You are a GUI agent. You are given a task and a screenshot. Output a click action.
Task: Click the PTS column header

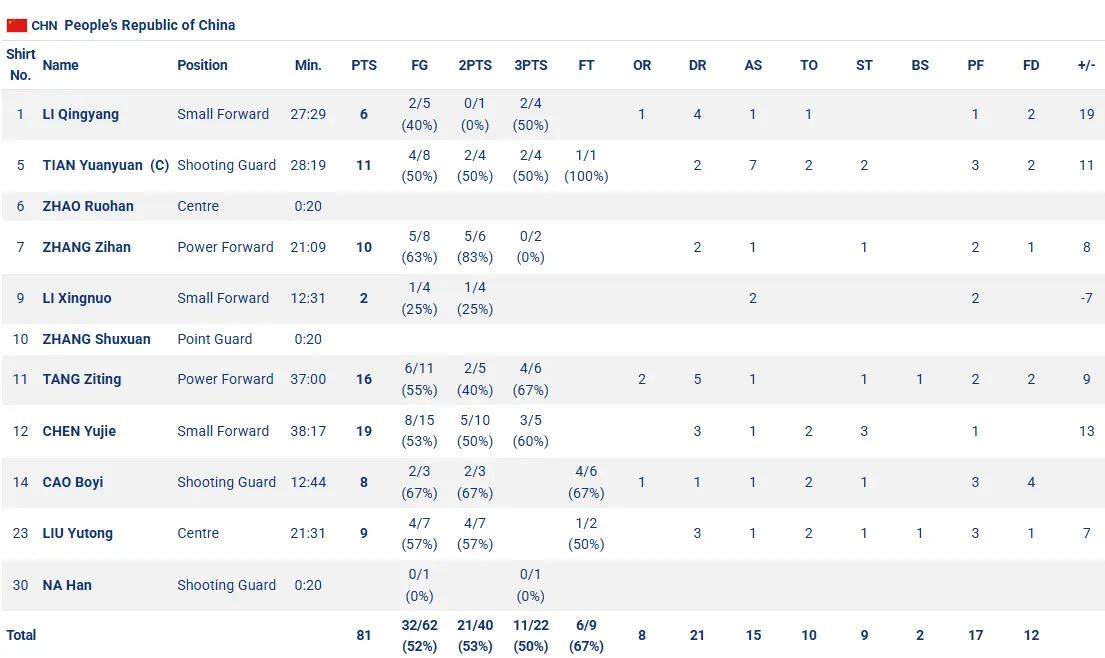(x=364, y=66)
